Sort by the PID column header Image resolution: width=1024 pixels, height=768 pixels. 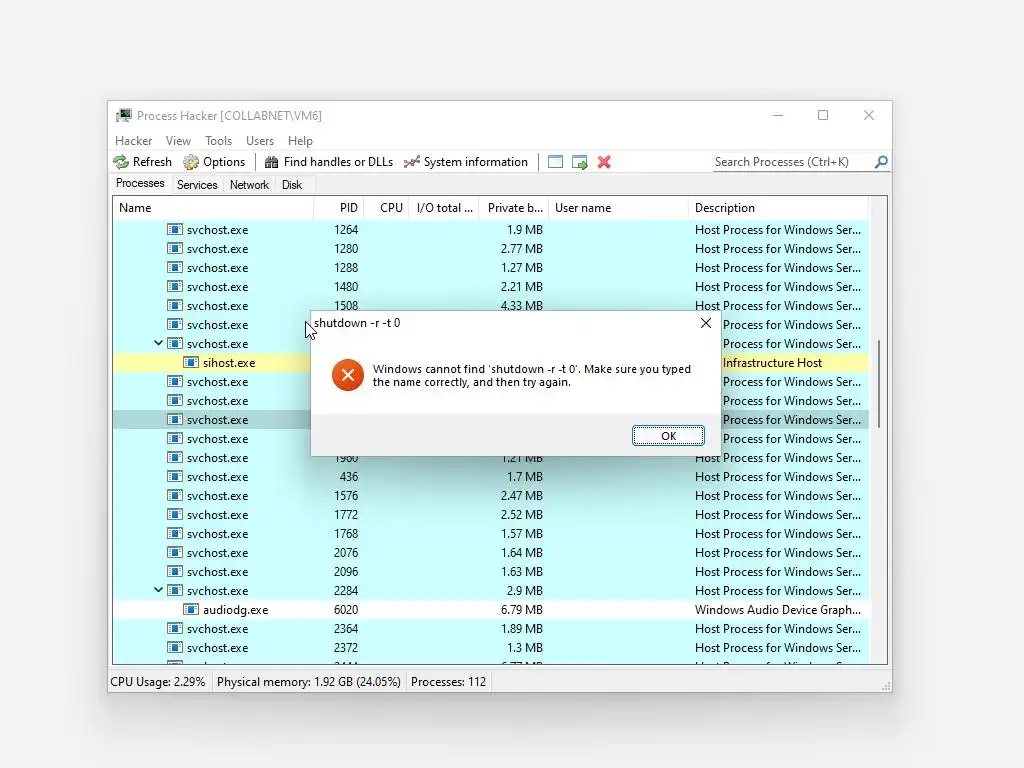coord(339,208)
